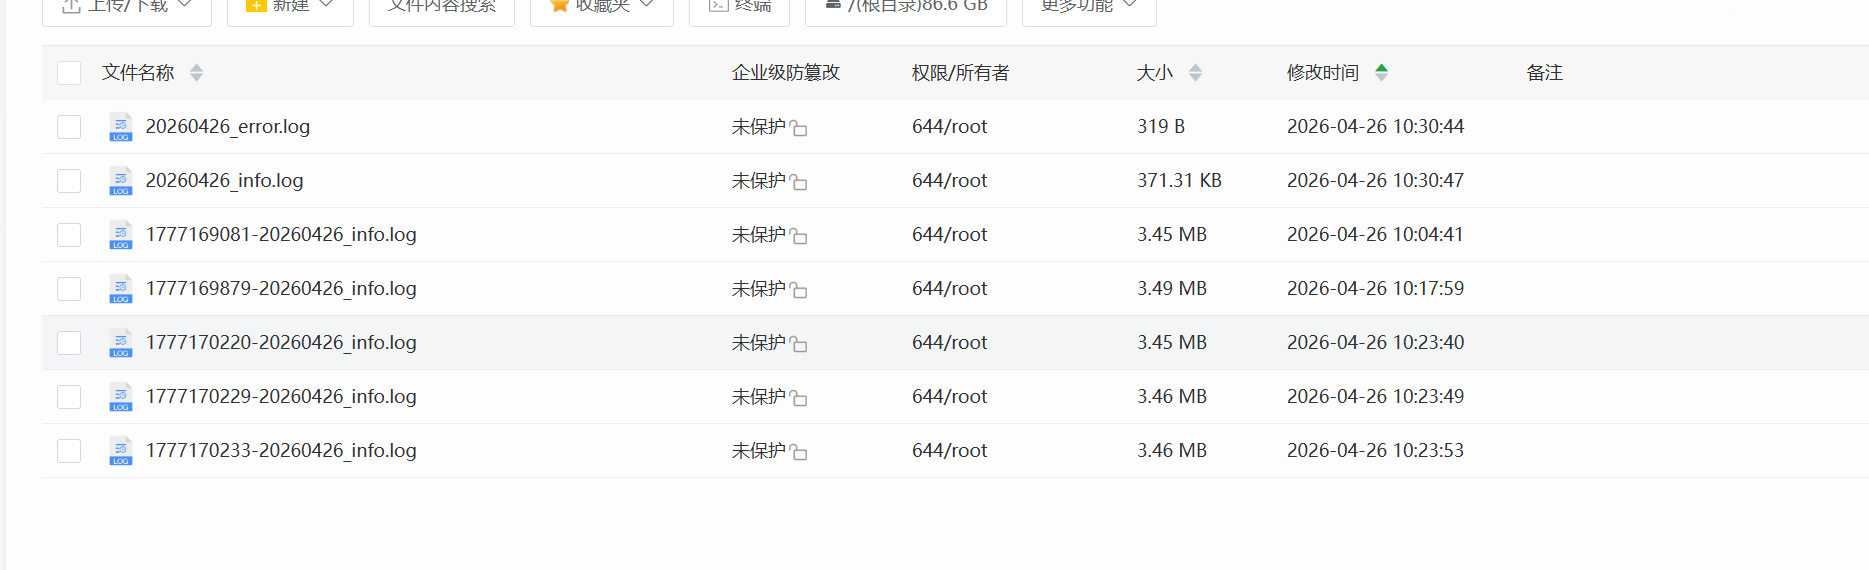Open file 1777170220-20260426_info.log
This screenshot has height=570, width=1869.
pos(281,343)
